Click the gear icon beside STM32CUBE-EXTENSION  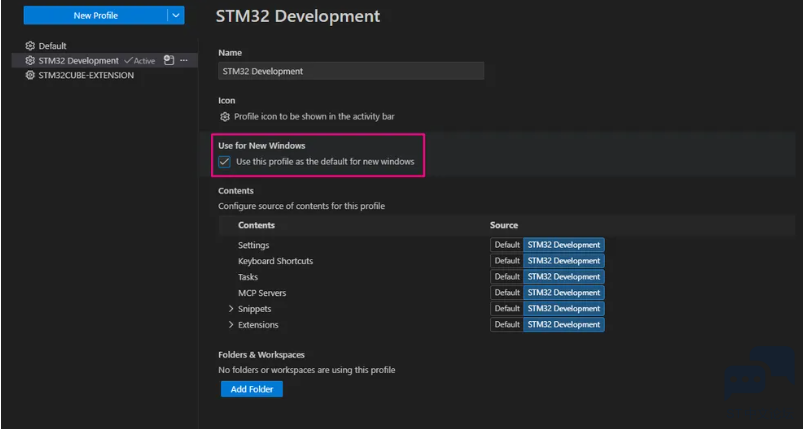[x=30, y=75]
